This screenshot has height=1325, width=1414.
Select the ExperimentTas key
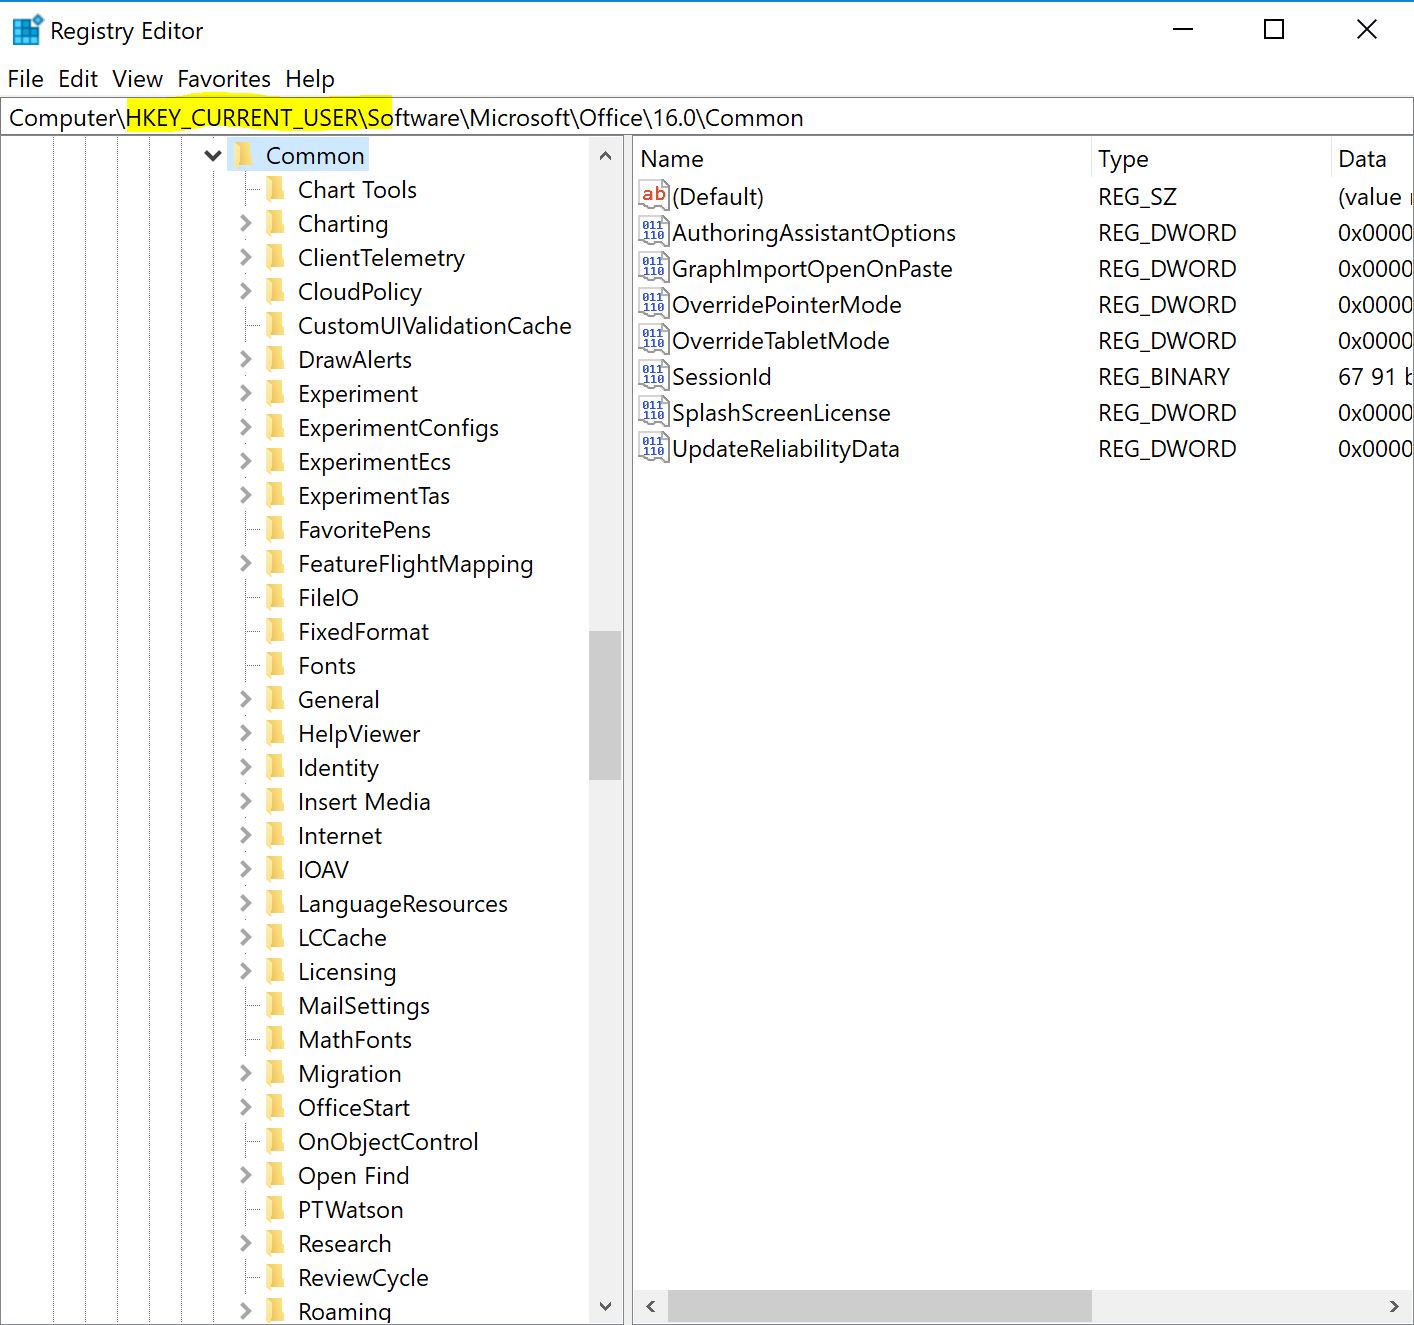374,495
